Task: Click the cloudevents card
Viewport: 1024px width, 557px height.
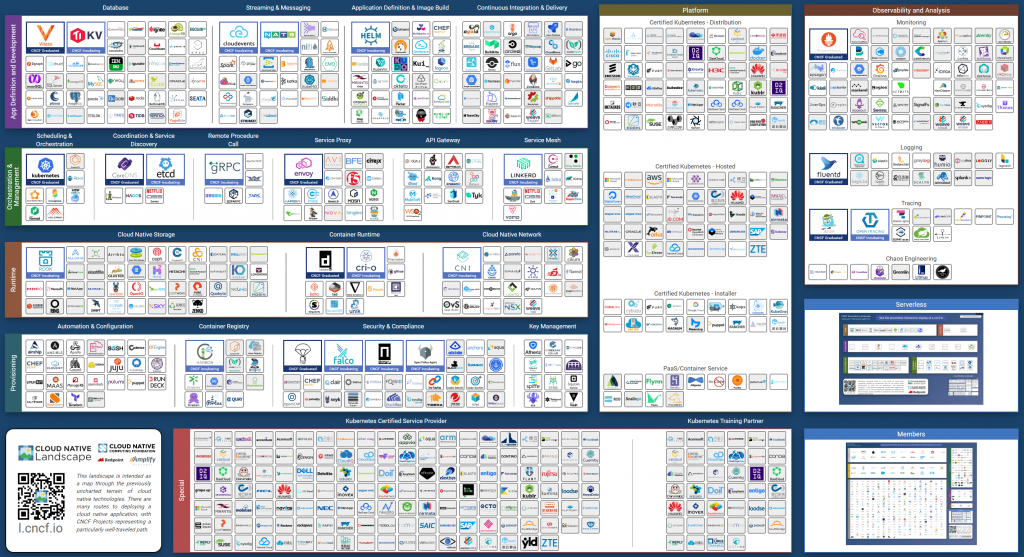Action: [x=238, y=38]
